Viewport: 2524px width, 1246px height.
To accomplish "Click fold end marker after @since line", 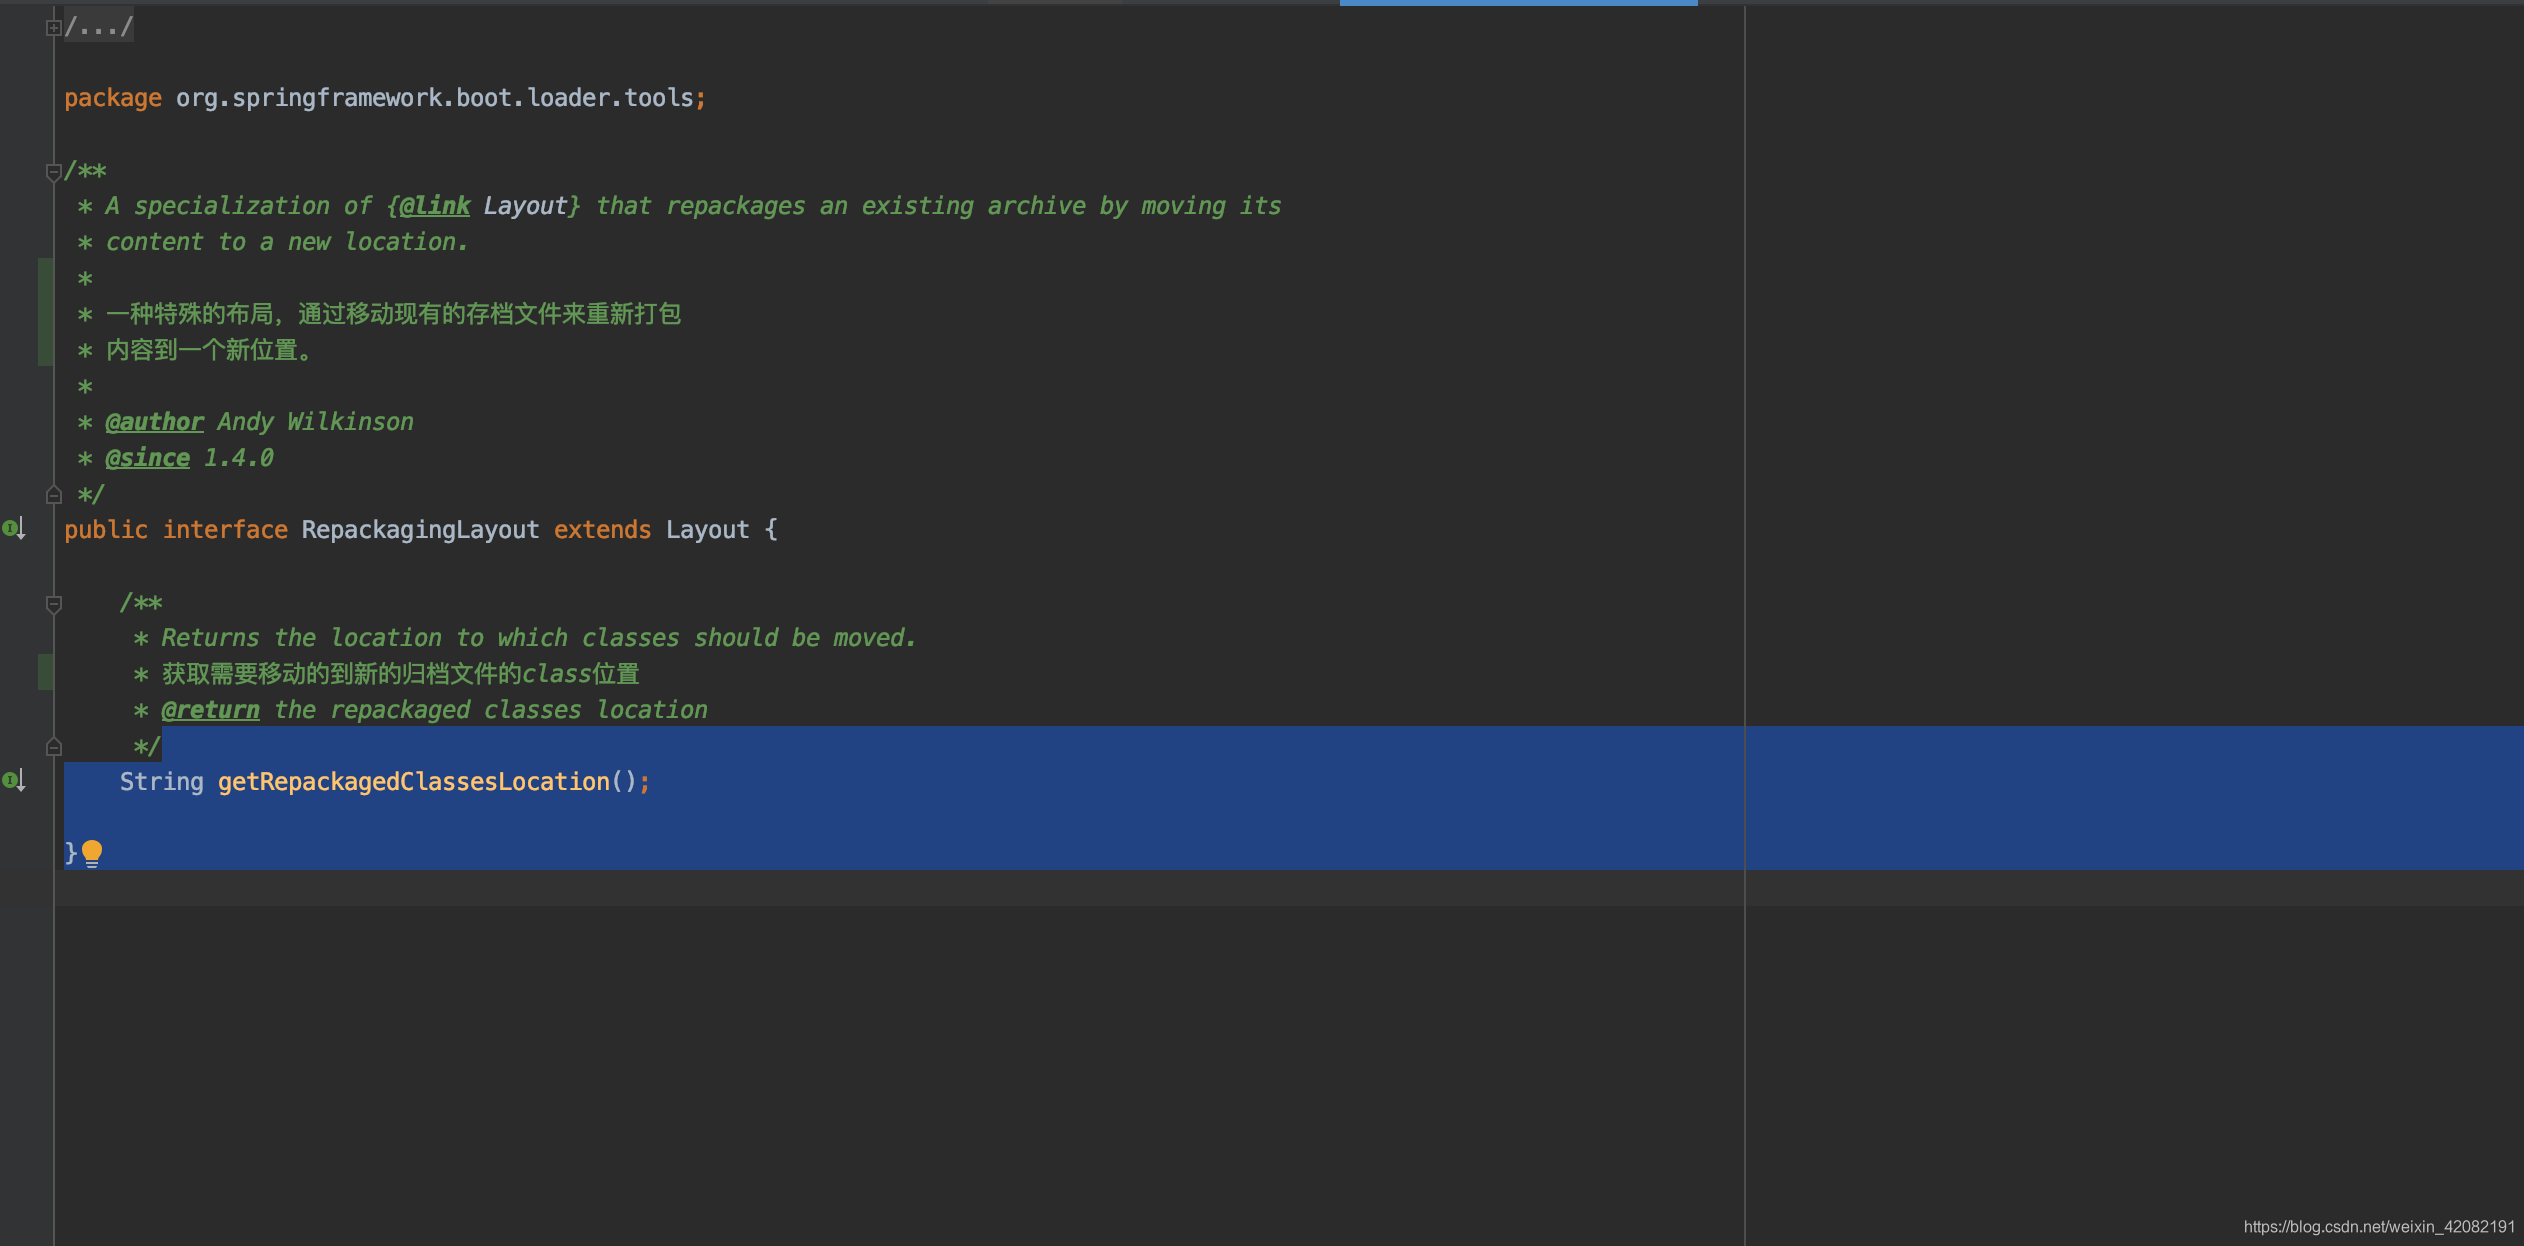I will click(54, 495).
